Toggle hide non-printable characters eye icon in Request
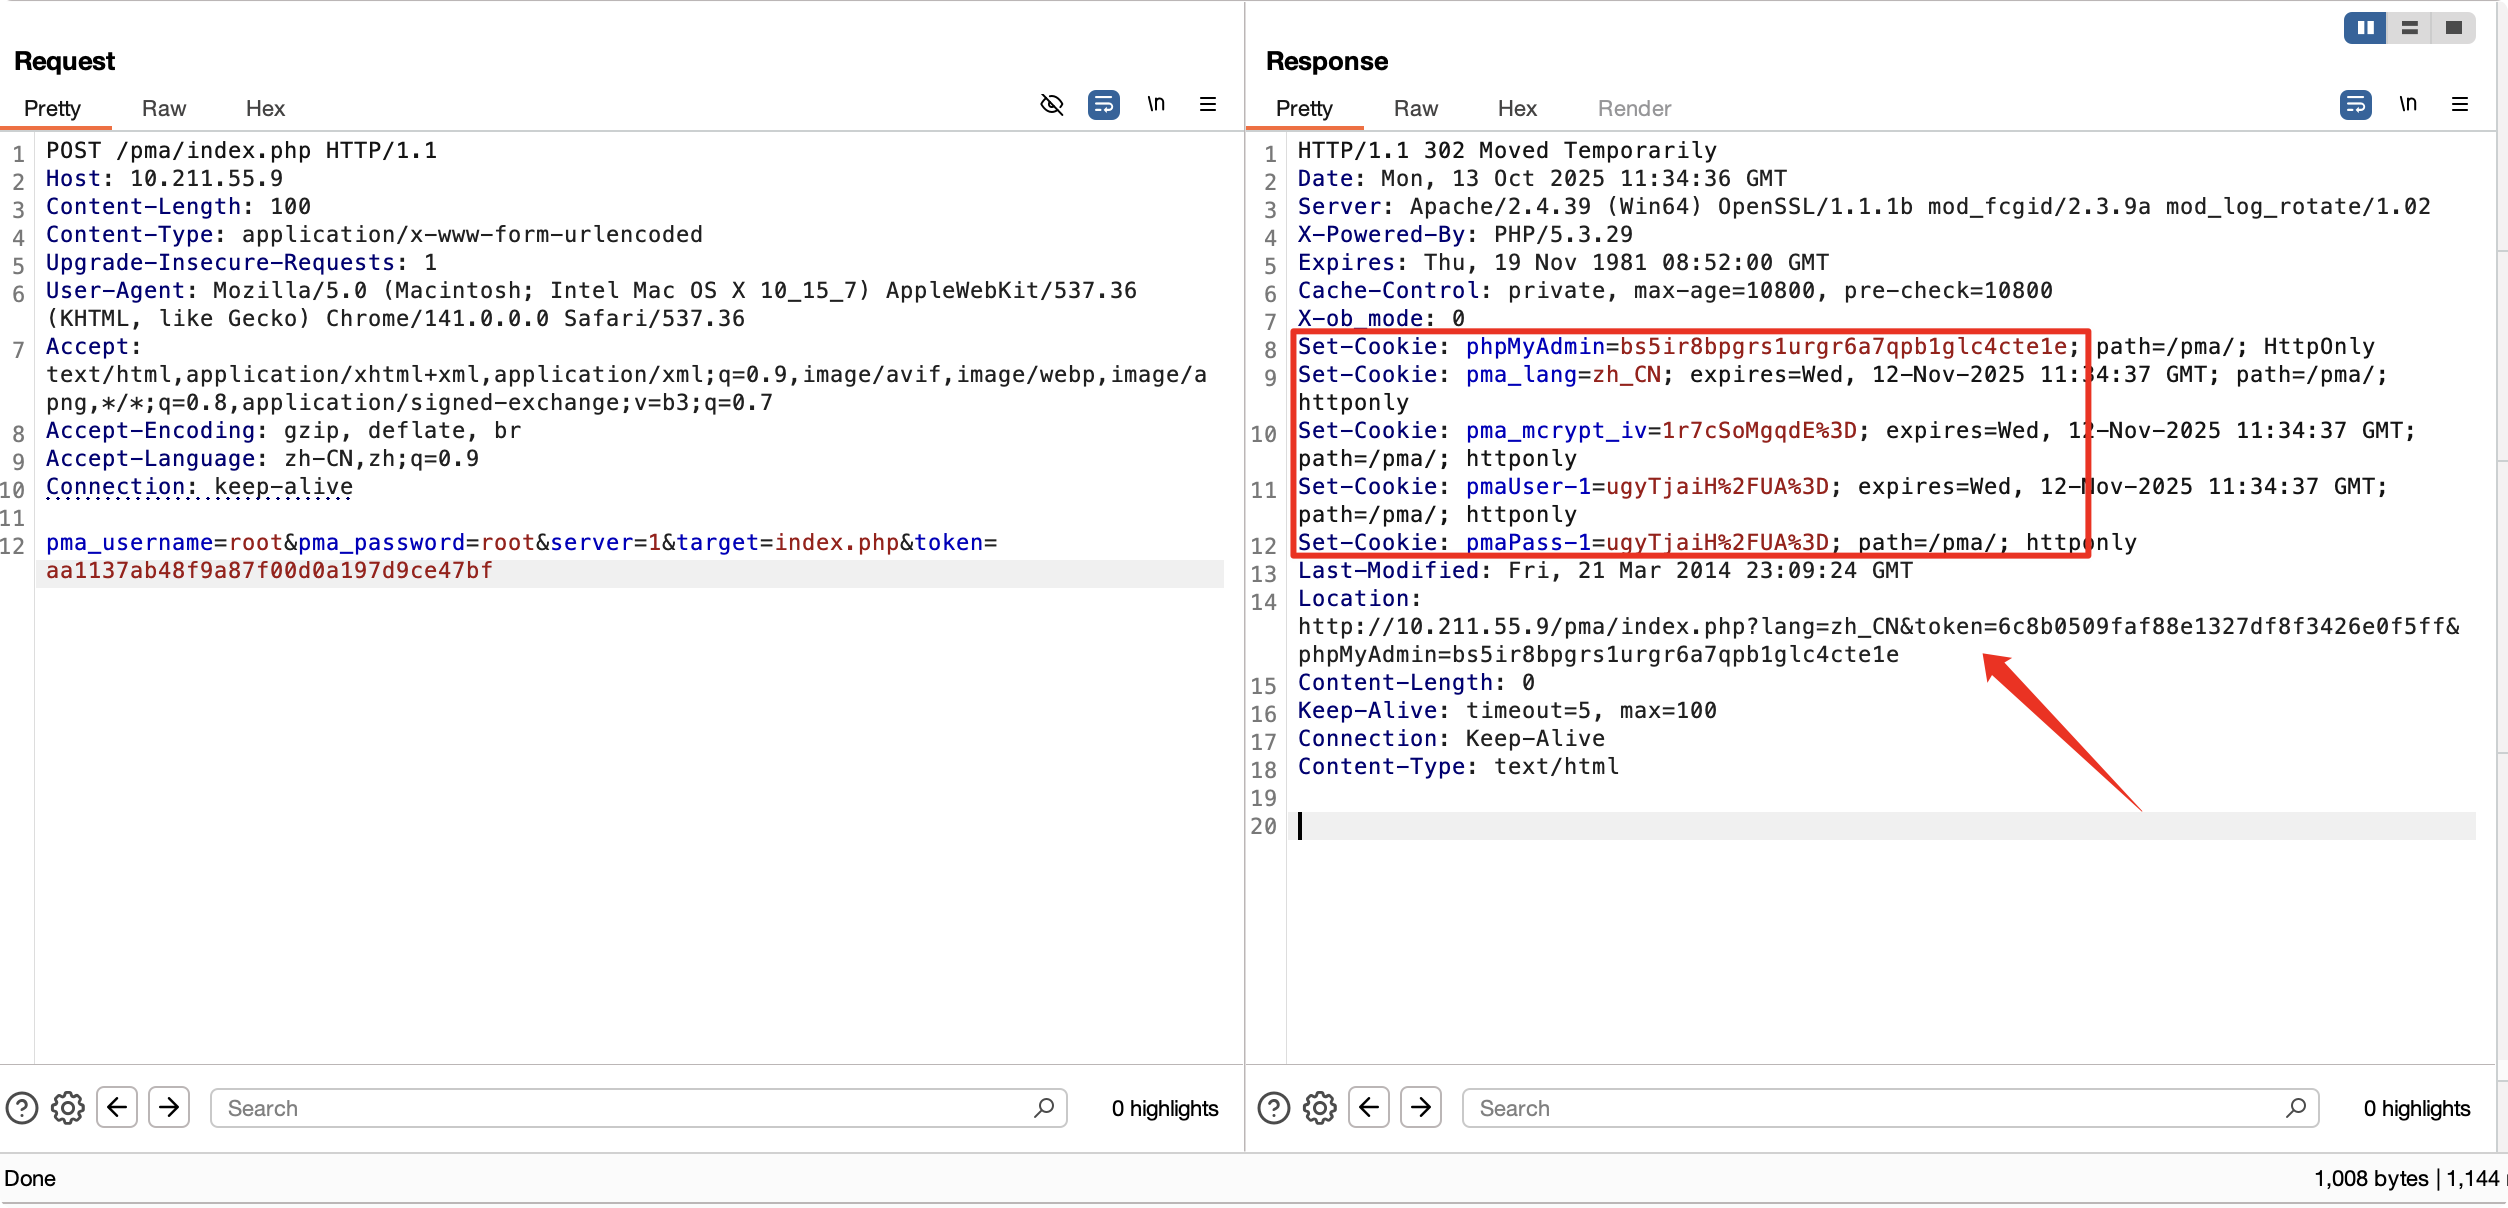The width and height of the screenshot is (2508, 1208). [1051, 104]
